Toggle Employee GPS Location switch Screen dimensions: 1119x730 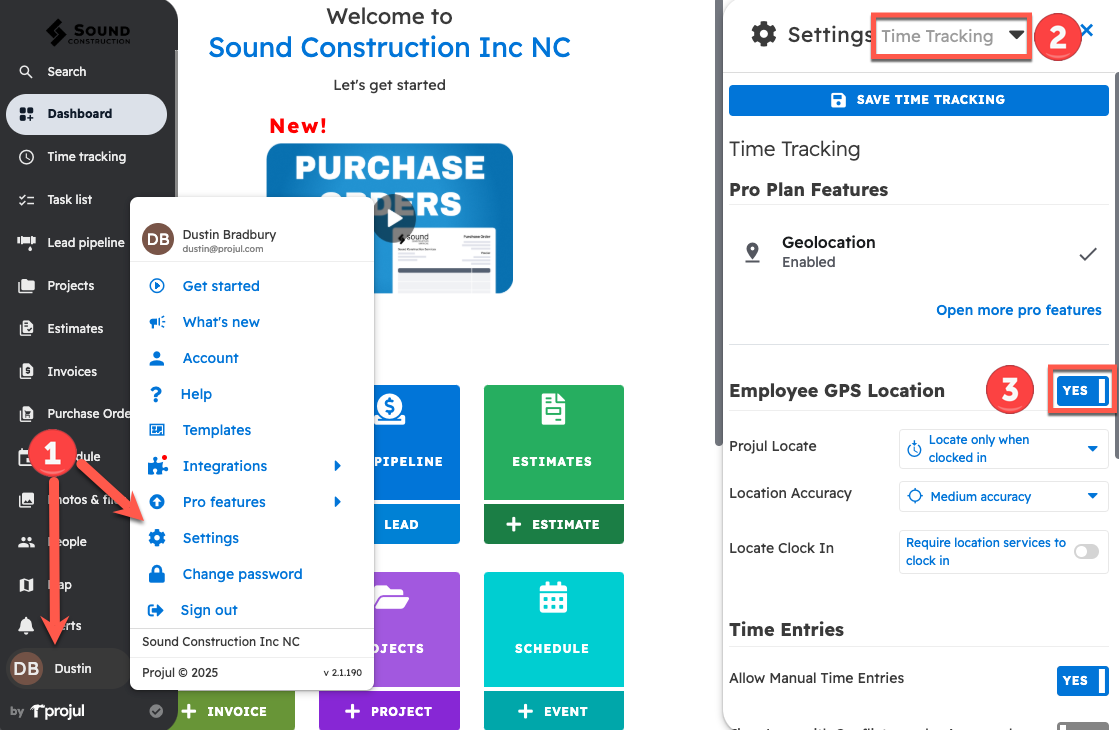(1082, 391)
